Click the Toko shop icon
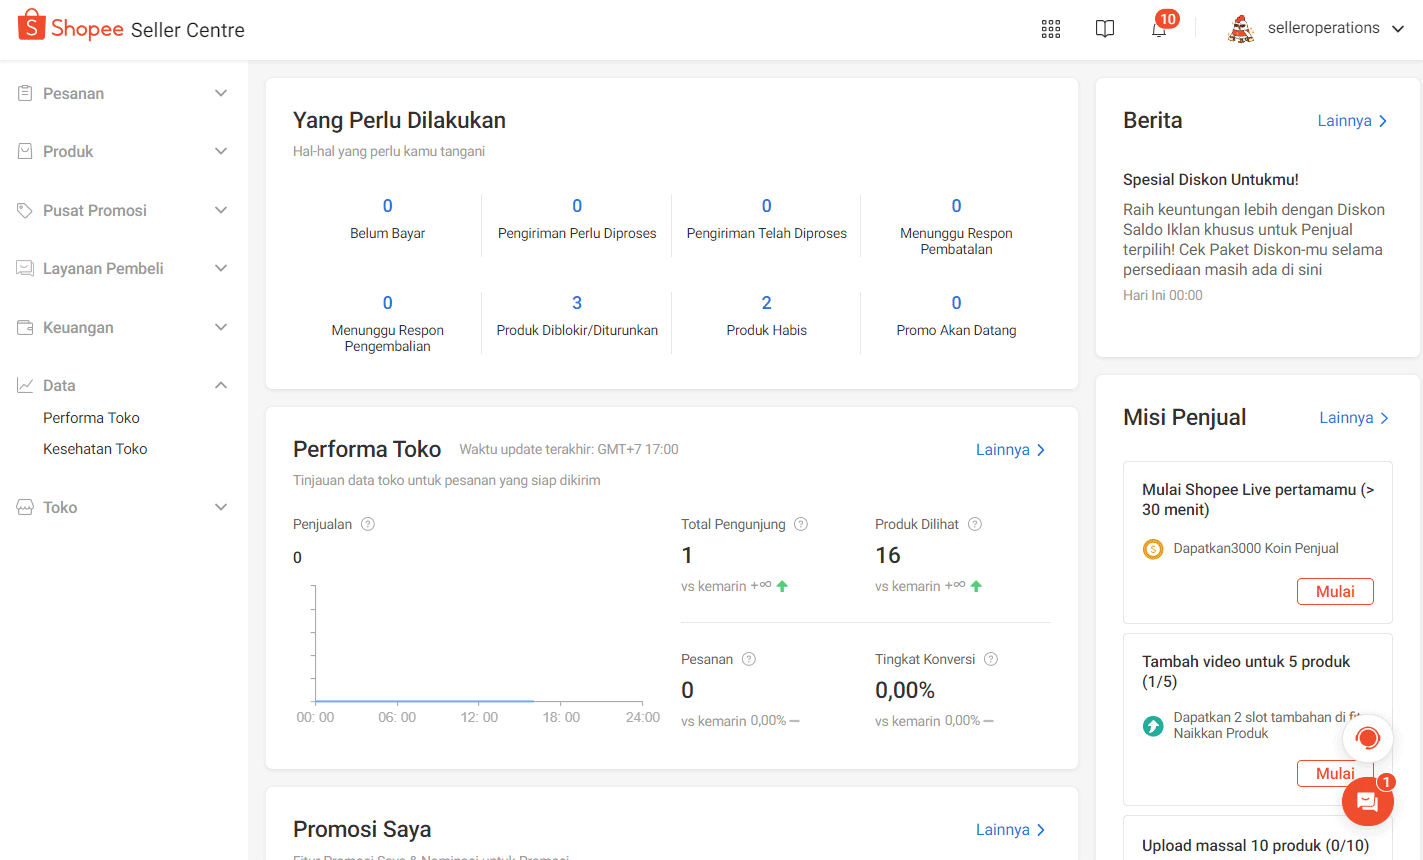 tap(25, 507)
